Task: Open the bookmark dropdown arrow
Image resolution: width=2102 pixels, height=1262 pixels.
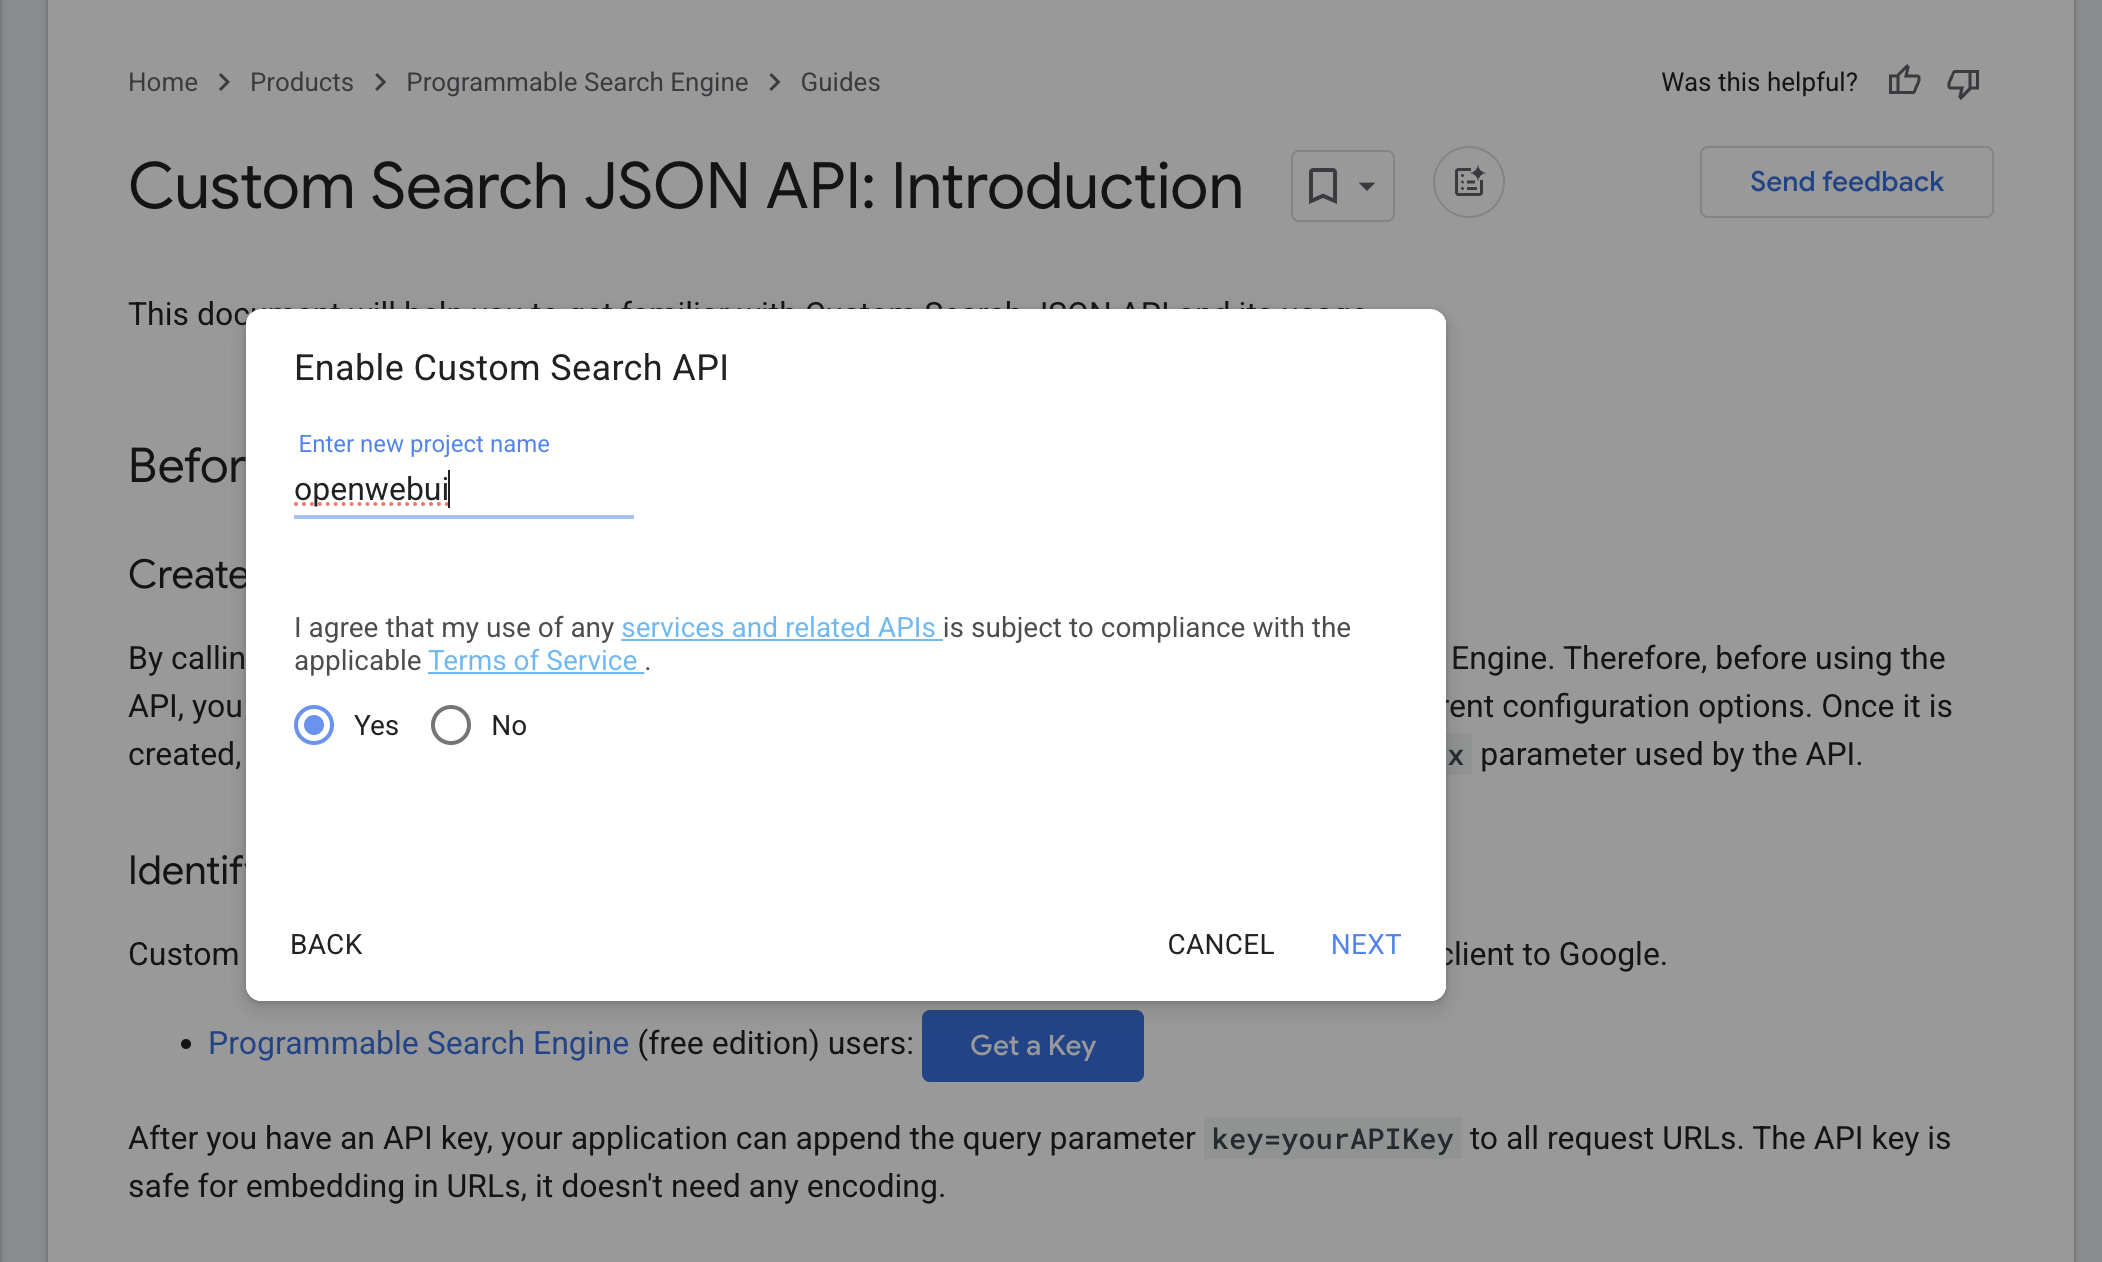Action: coord(1366,186)
